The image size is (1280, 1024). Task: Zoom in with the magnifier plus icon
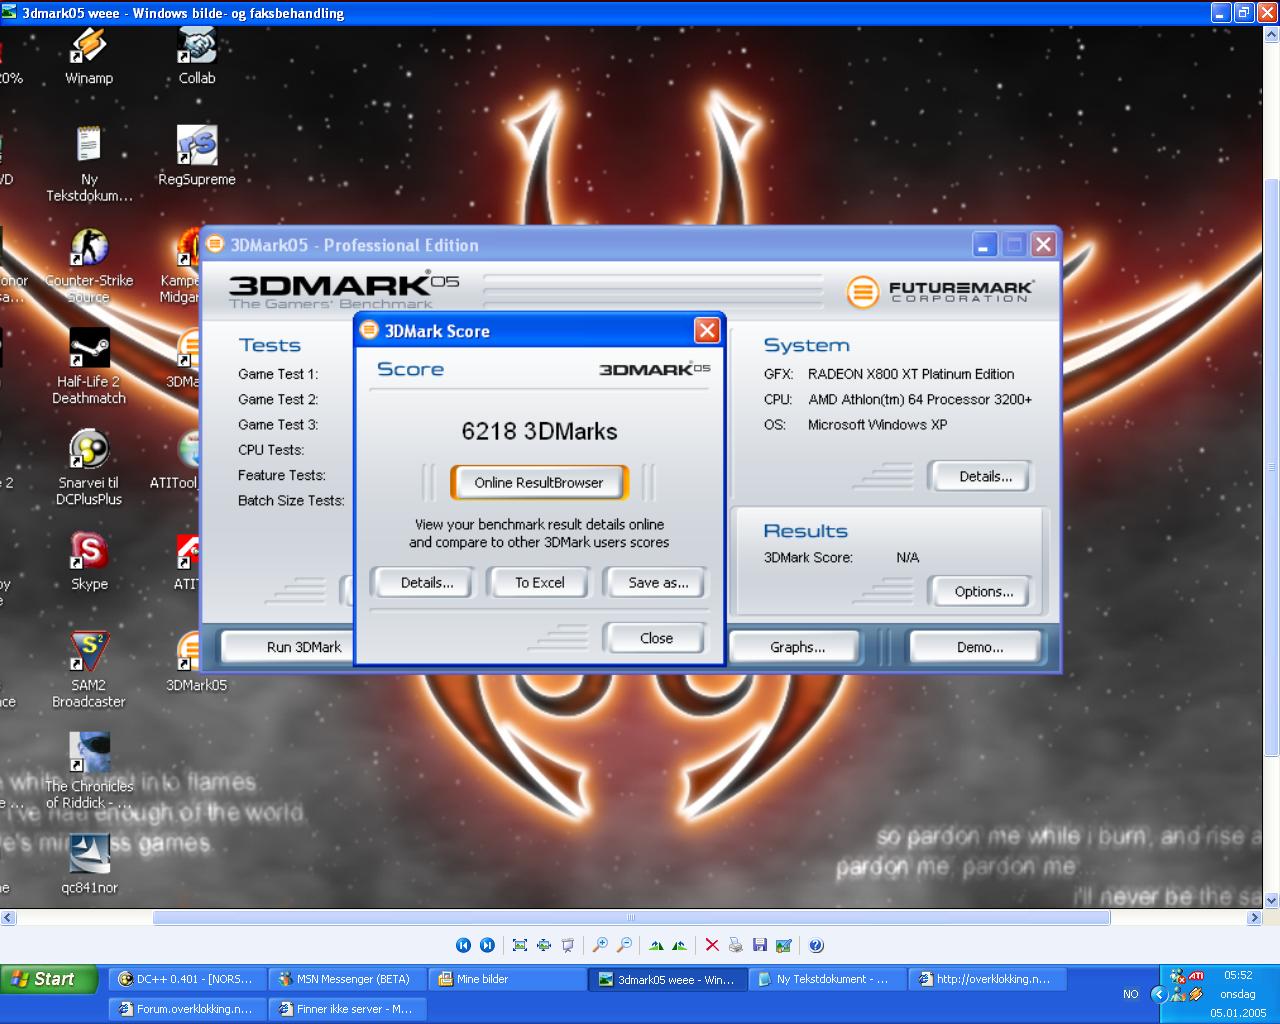600,945
